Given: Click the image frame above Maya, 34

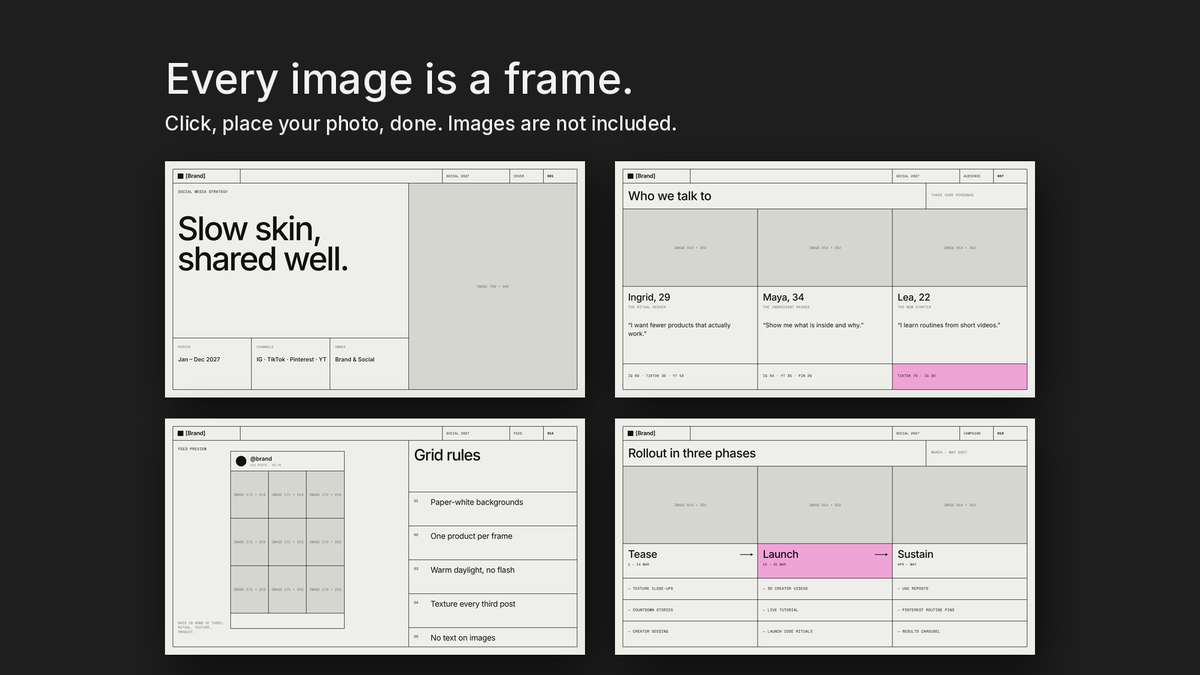Looking at the screenshot, I should coord(825,247).
